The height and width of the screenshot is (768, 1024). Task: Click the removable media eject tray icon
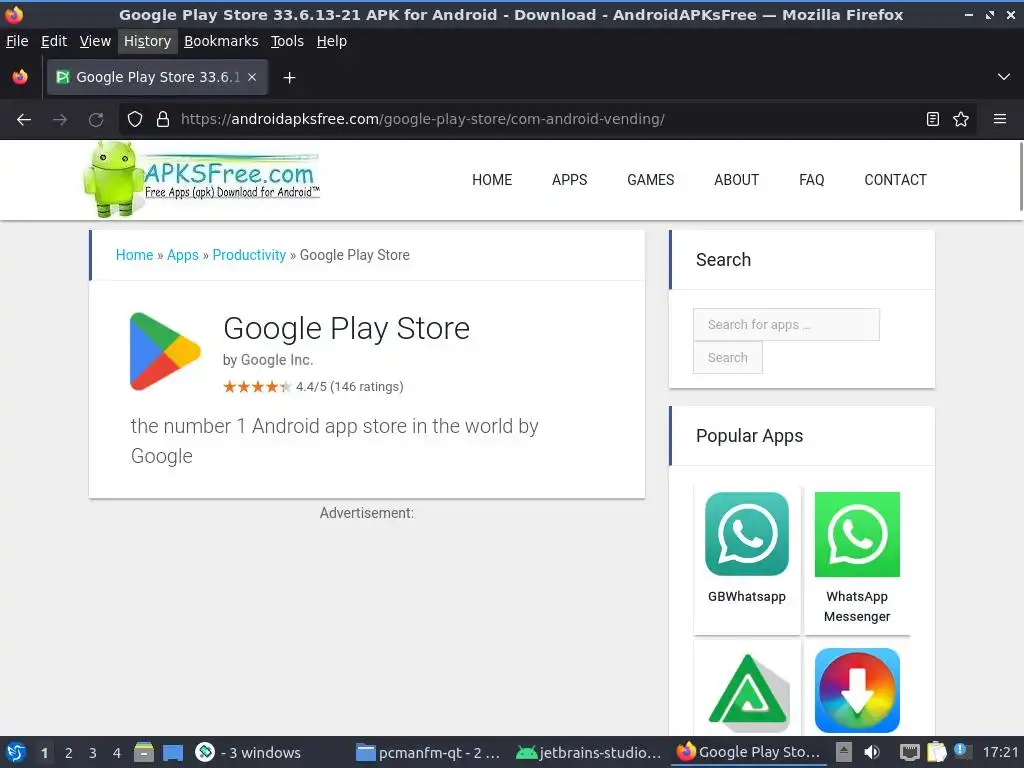[844, 752]
